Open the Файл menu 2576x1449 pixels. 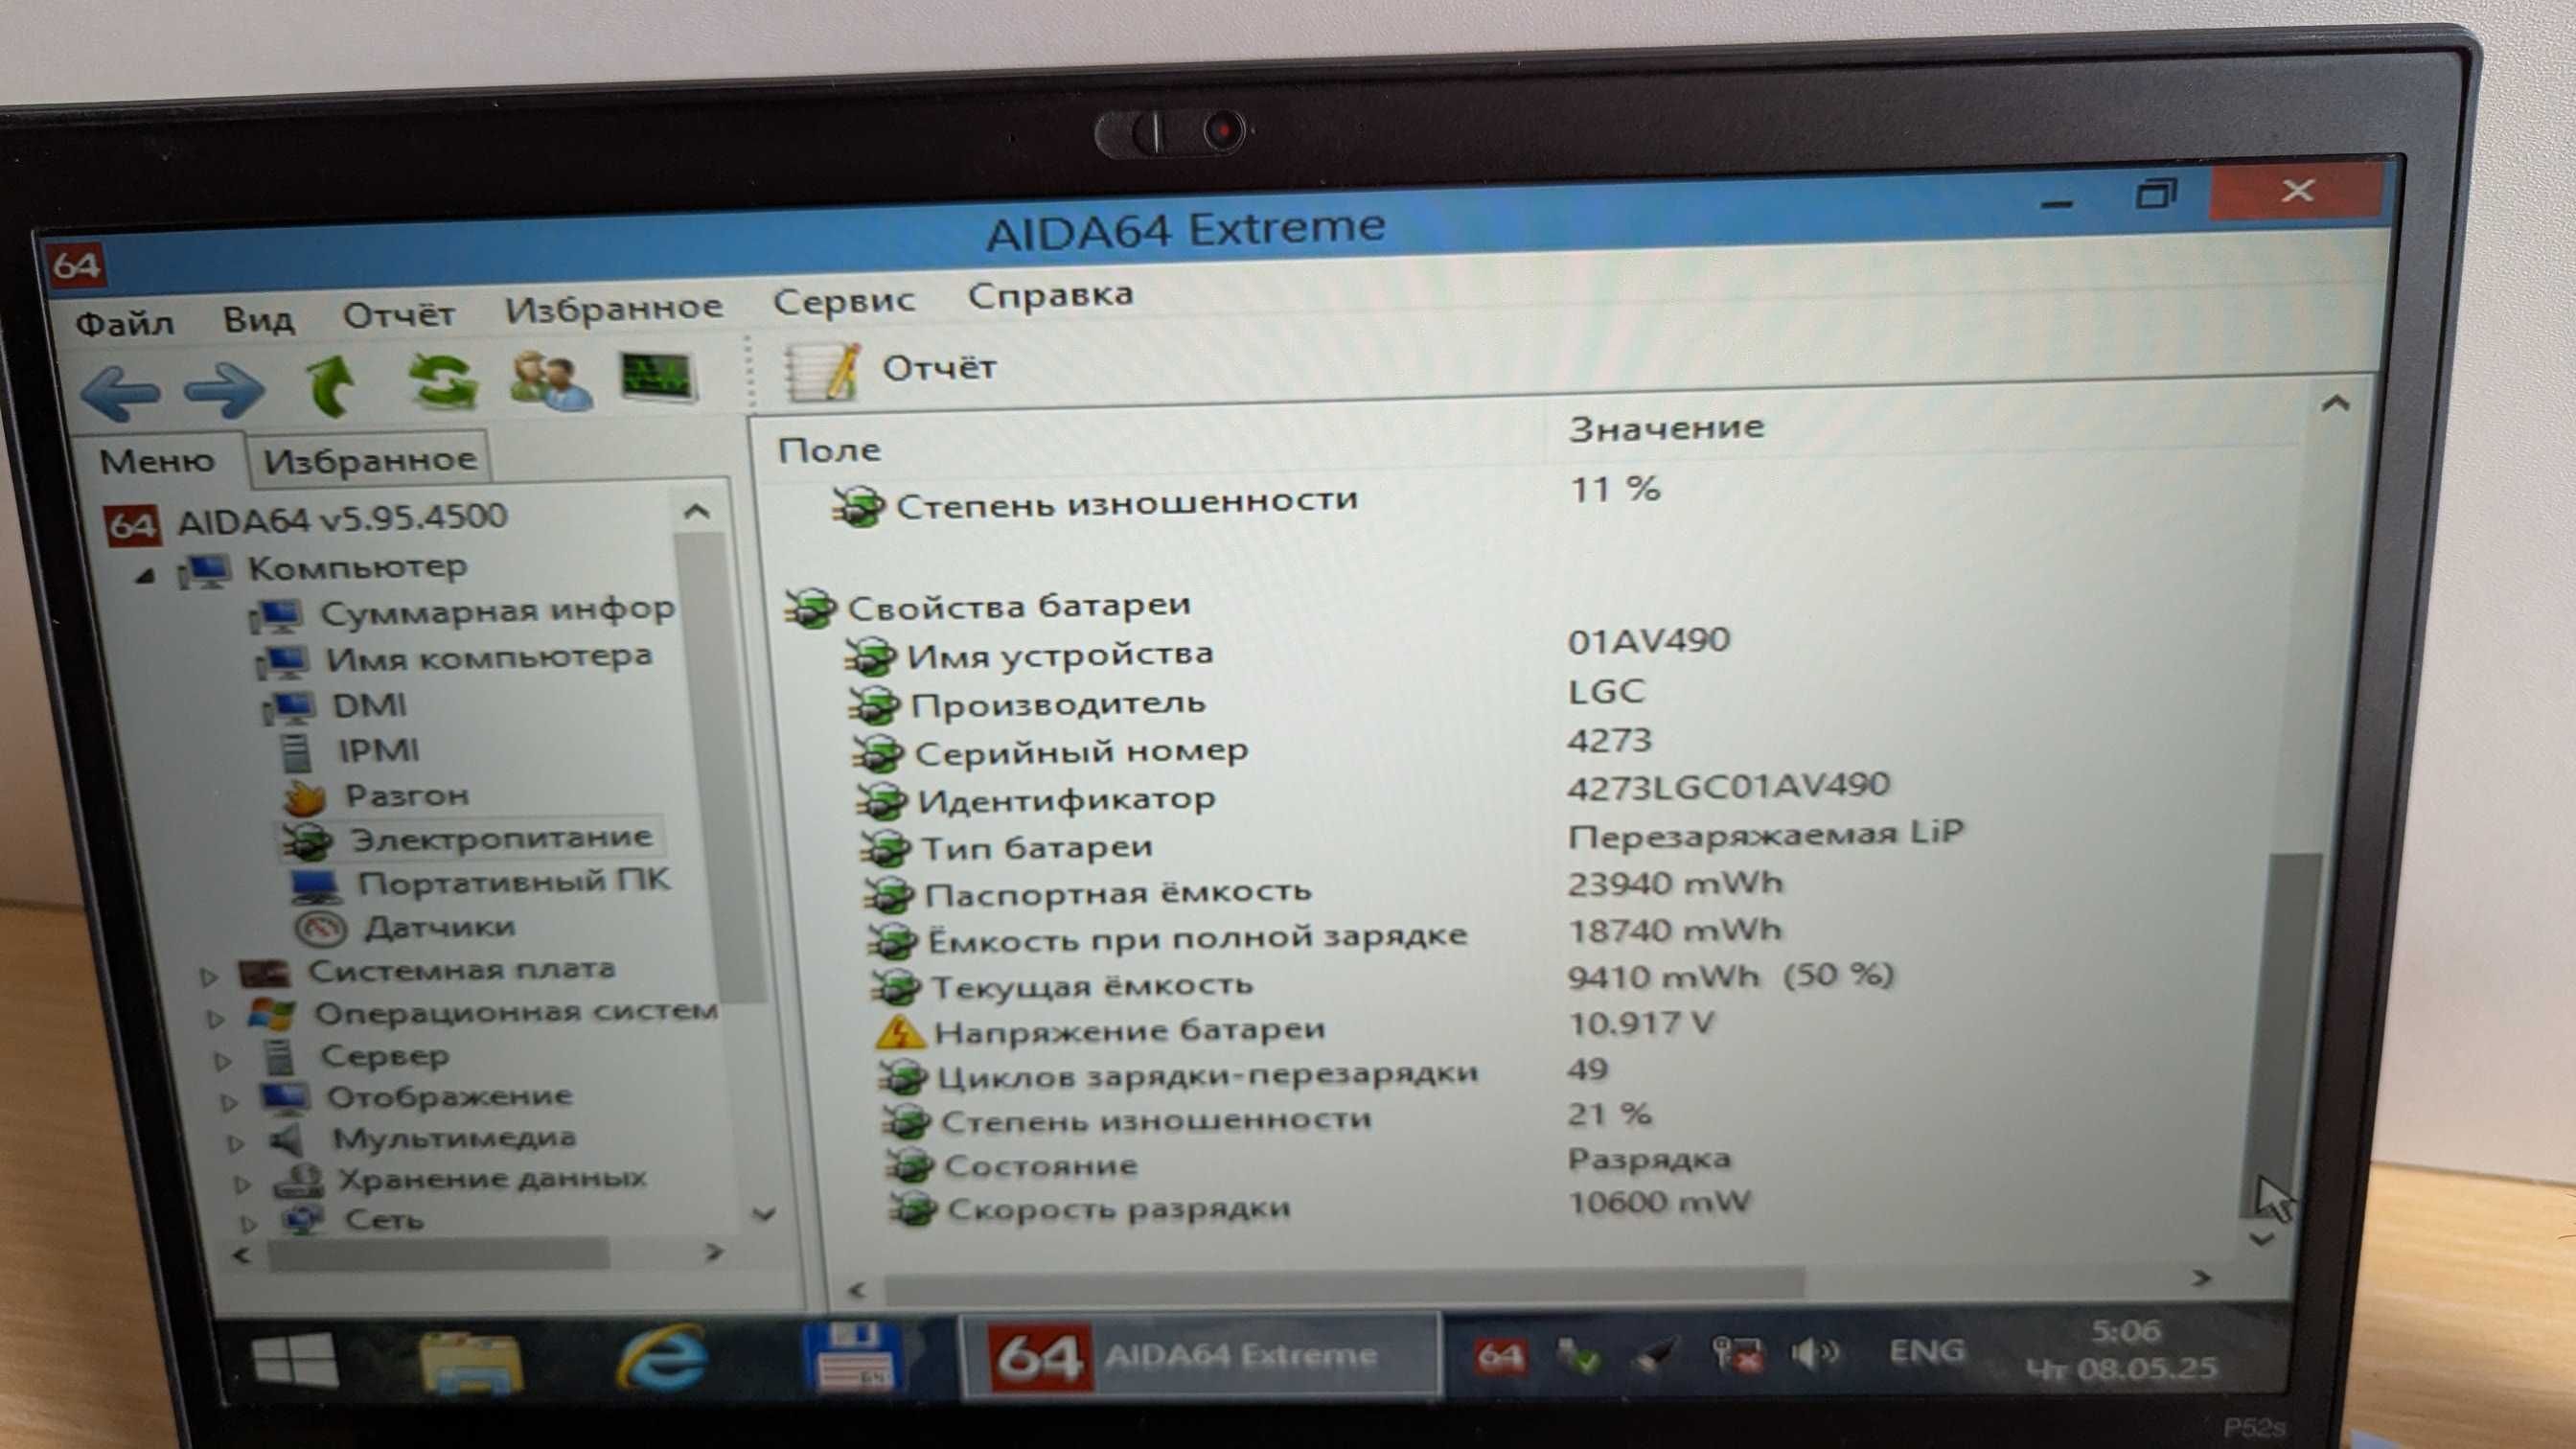pos(125,323)
